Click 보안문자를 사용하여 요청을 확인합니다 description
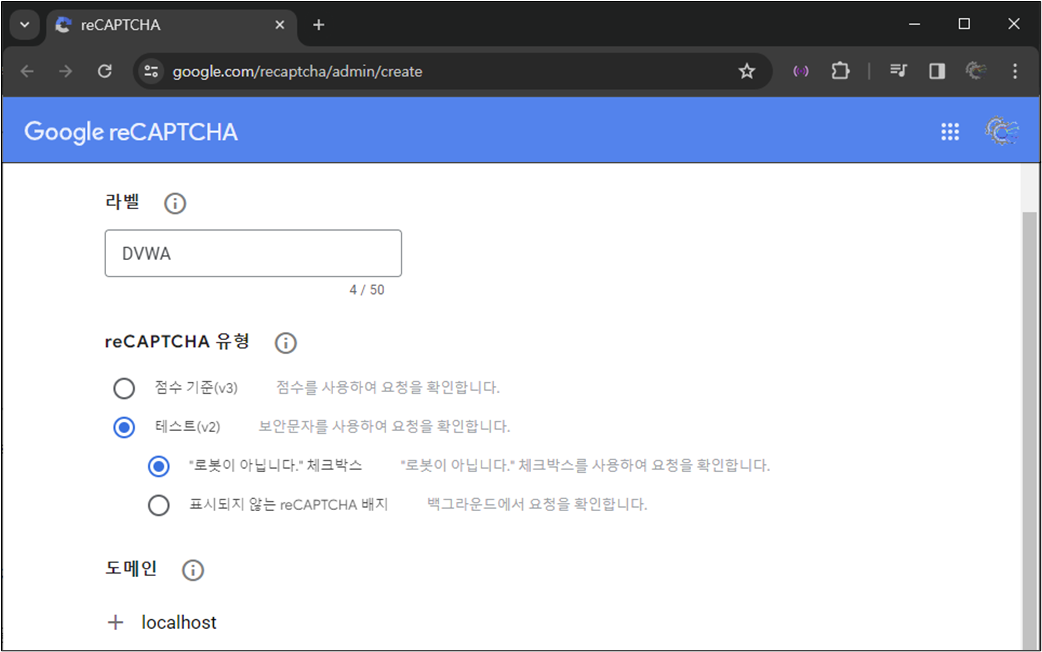 384,427
